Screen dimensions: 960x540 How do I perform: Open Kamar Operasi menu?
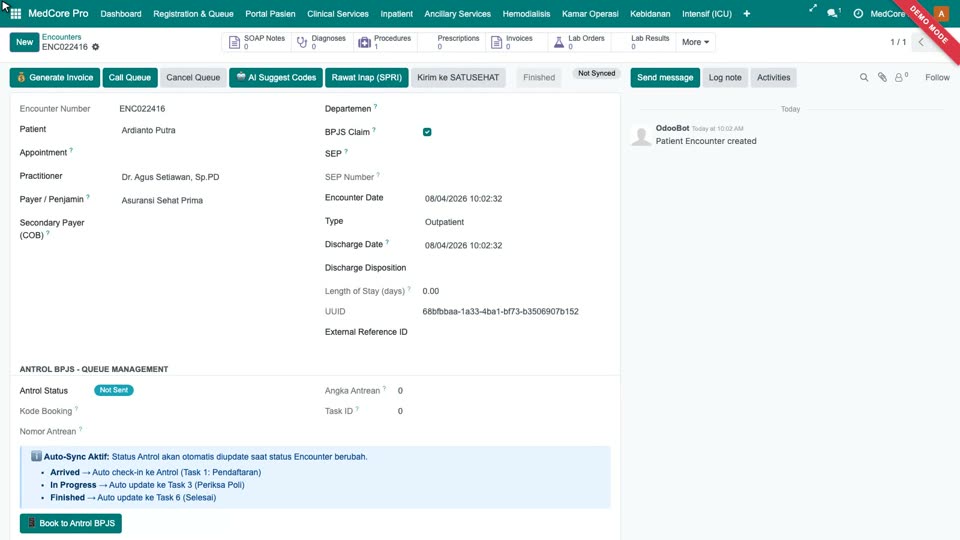590,13
